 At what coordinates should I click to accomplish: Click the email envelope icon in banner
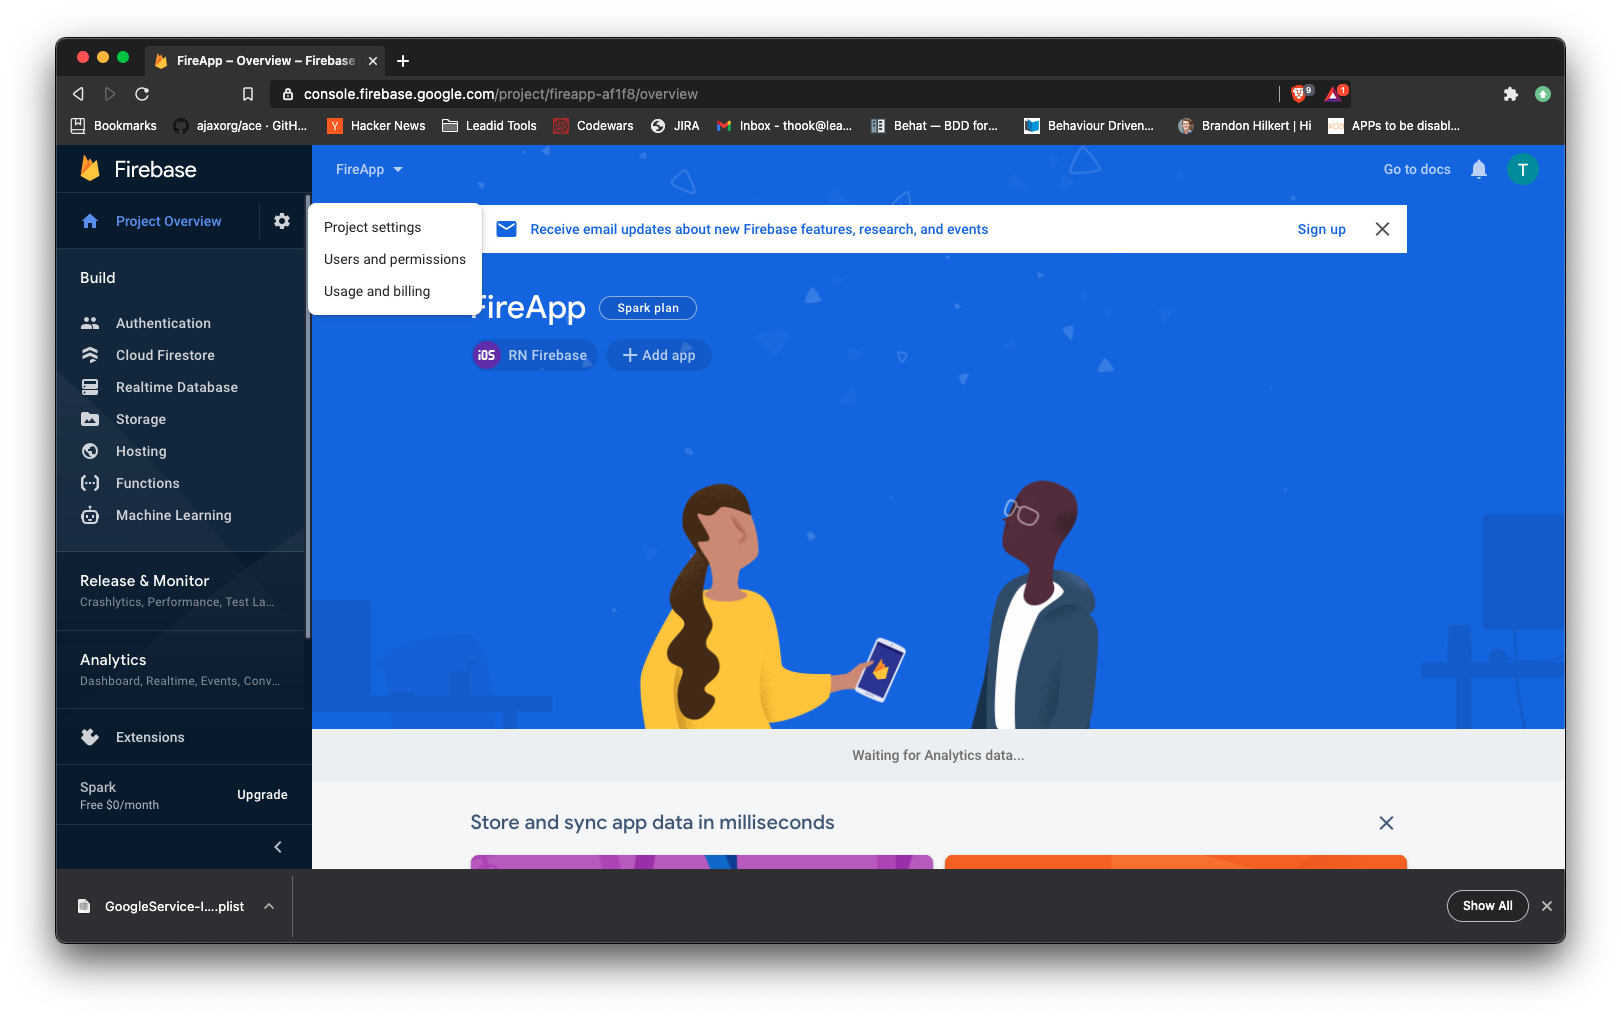[x=507, y=229]
